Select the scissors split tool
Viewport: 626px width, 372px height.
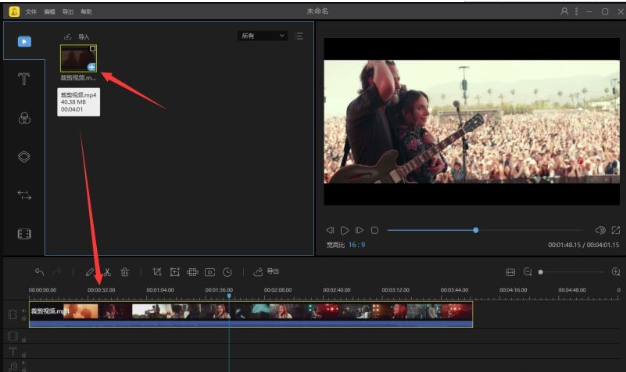pos(107,272)
